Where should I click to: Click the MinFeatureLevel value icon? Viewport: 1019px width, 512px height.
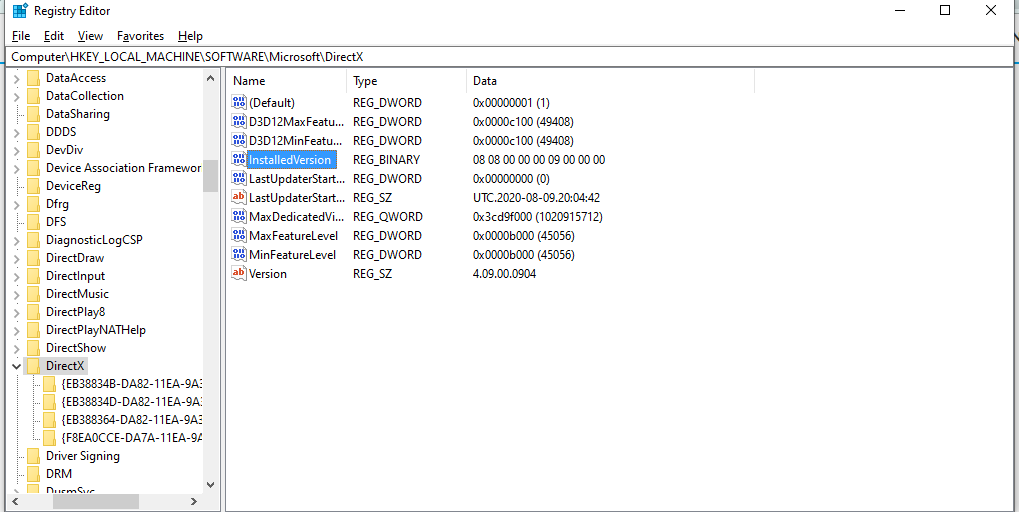[239, 255]
